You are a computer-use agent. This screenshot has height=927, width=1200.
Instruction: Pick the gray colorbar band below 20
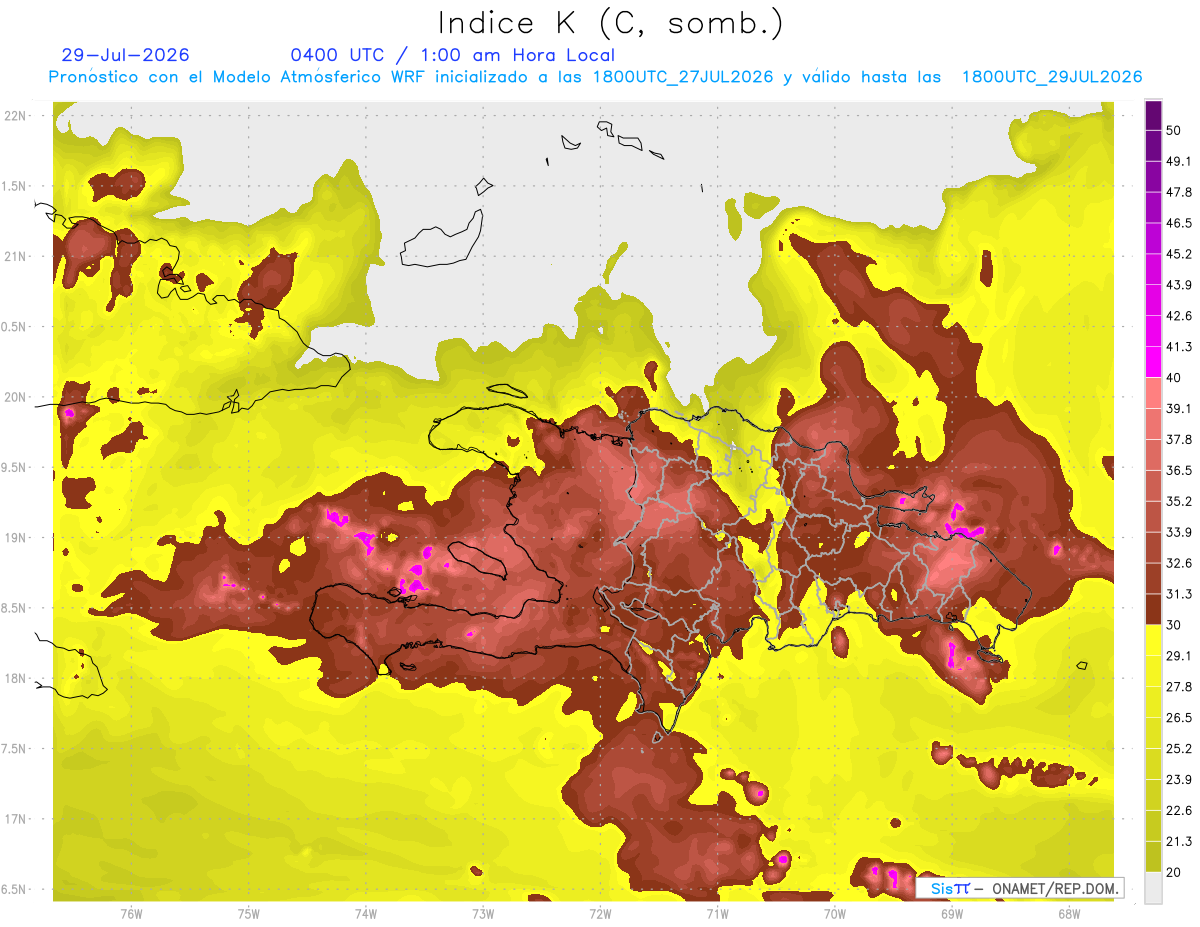(x=1153, y=888)
